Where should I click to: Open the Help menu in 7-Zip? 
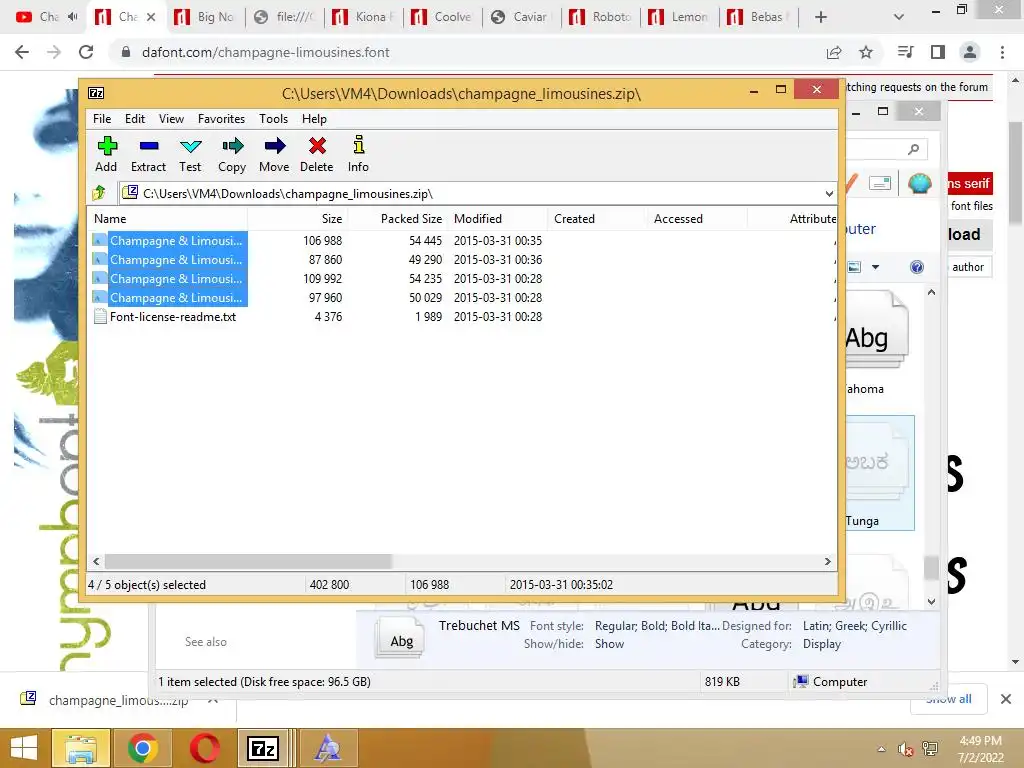(x=314, y=119)
